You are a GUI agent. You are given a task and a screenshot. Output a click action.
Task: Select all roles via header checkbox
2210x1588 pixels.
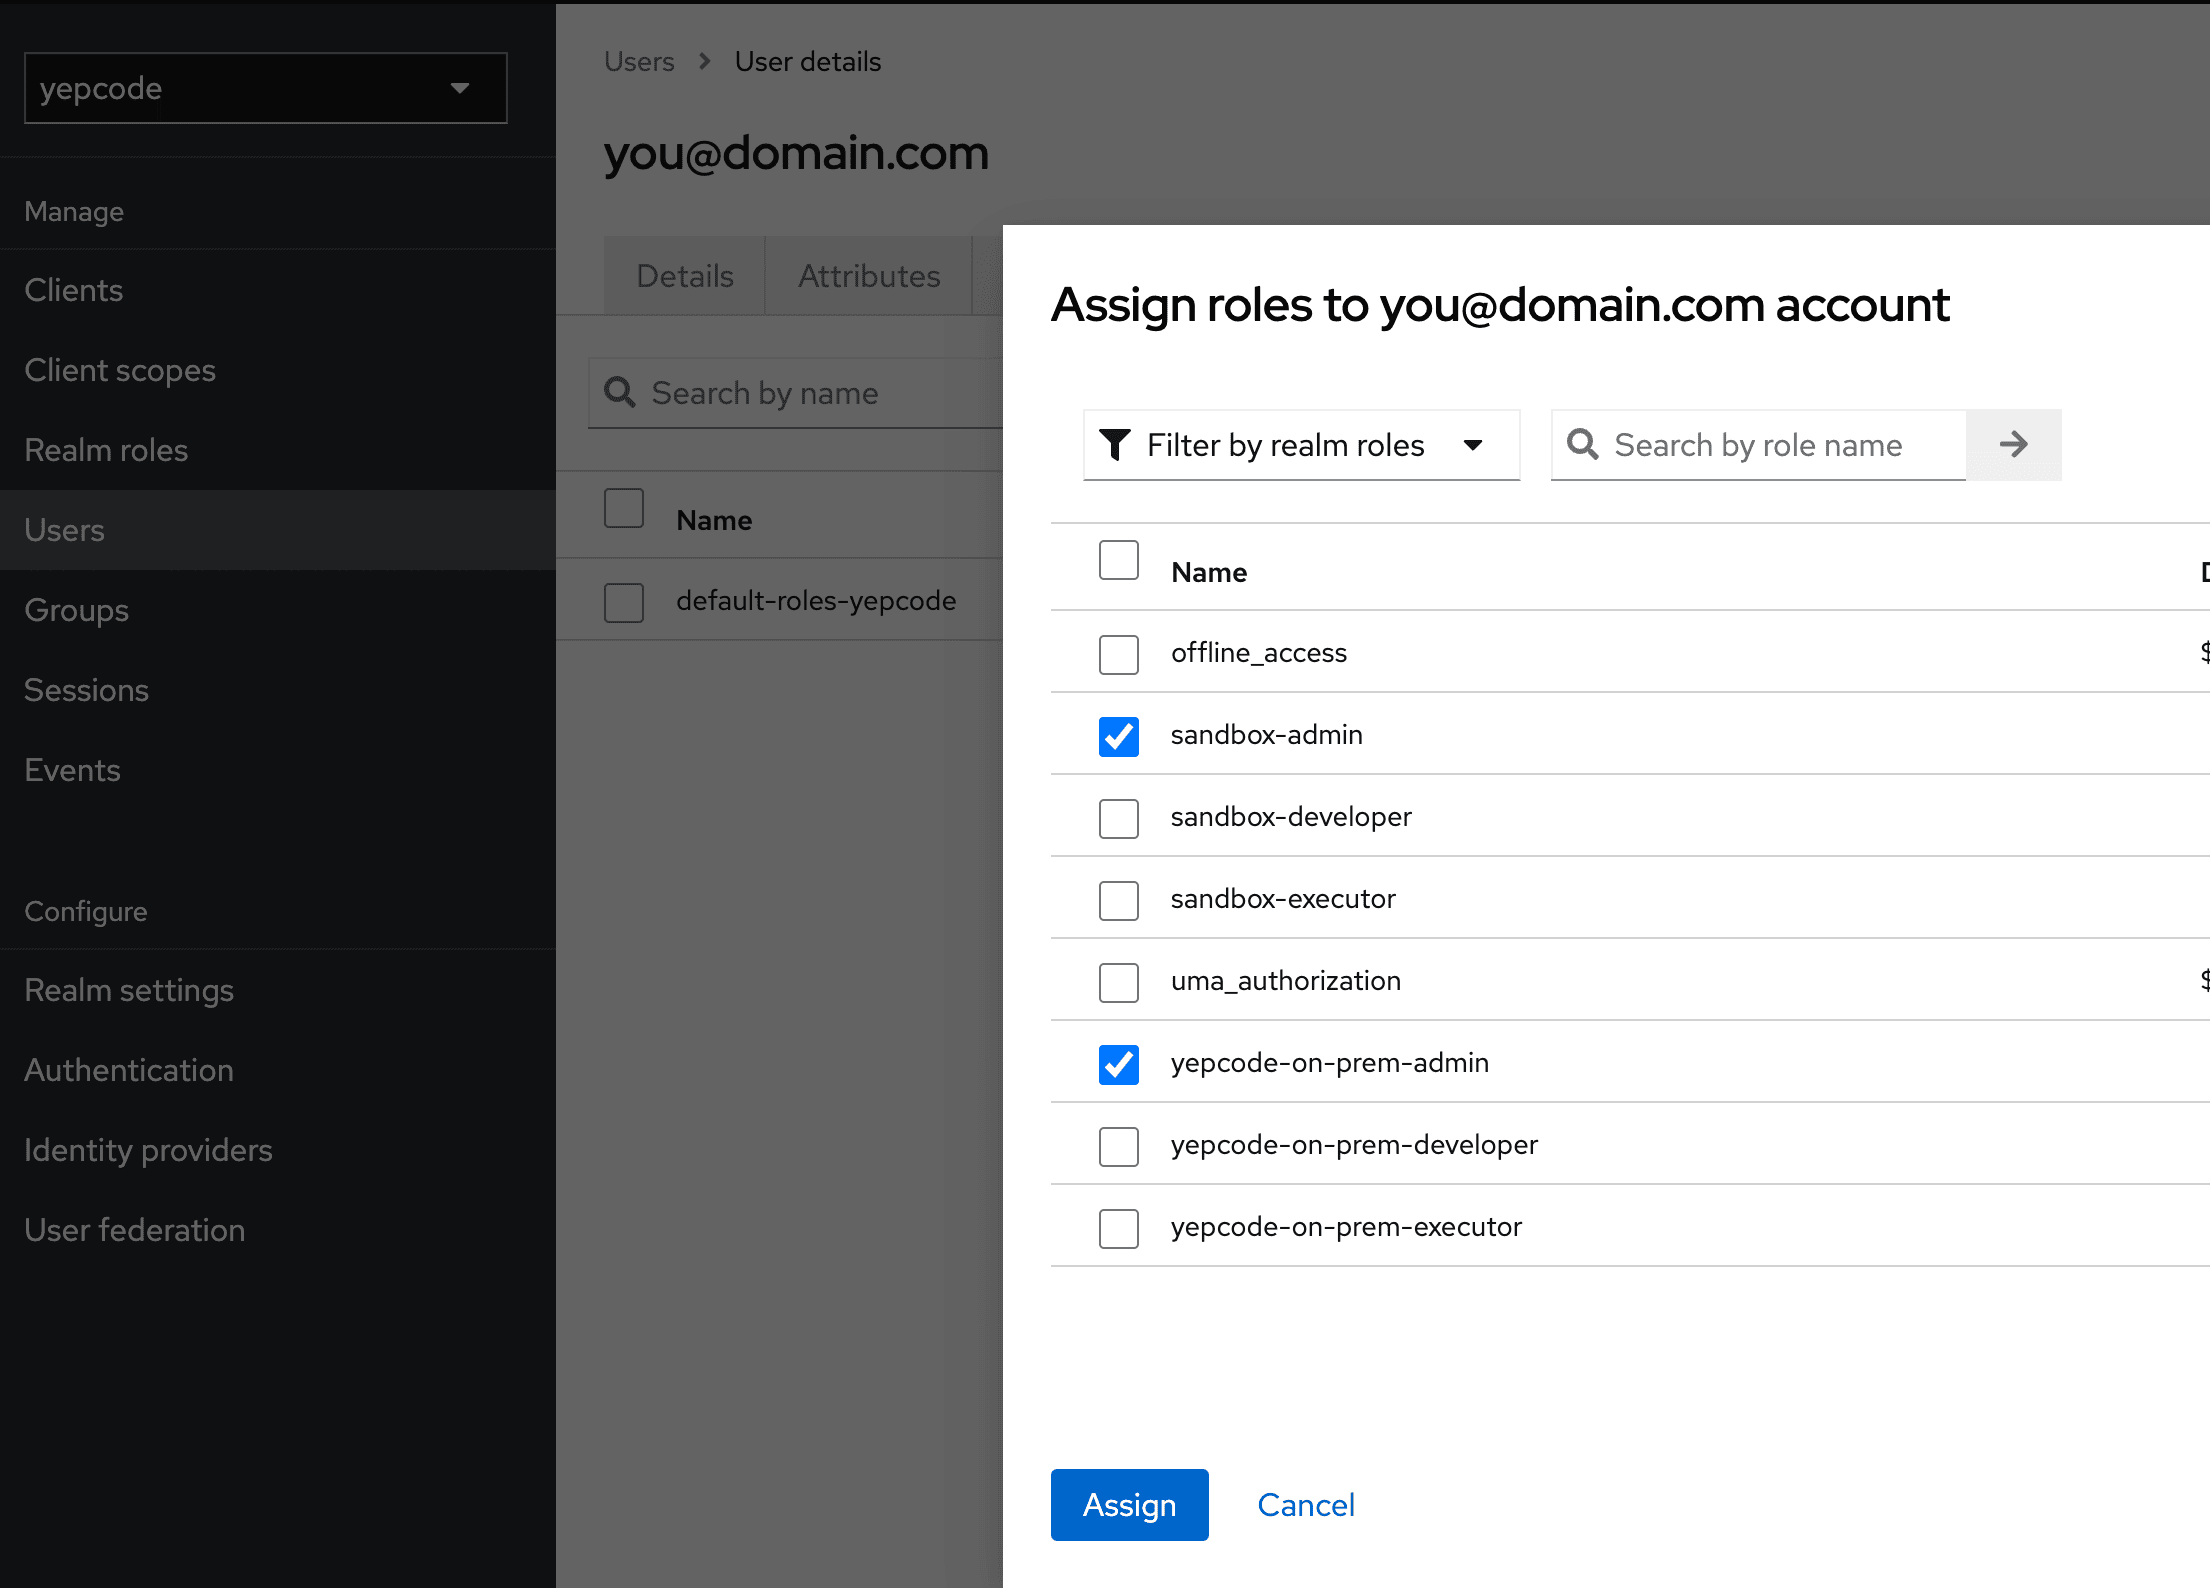coord(1118,560)
